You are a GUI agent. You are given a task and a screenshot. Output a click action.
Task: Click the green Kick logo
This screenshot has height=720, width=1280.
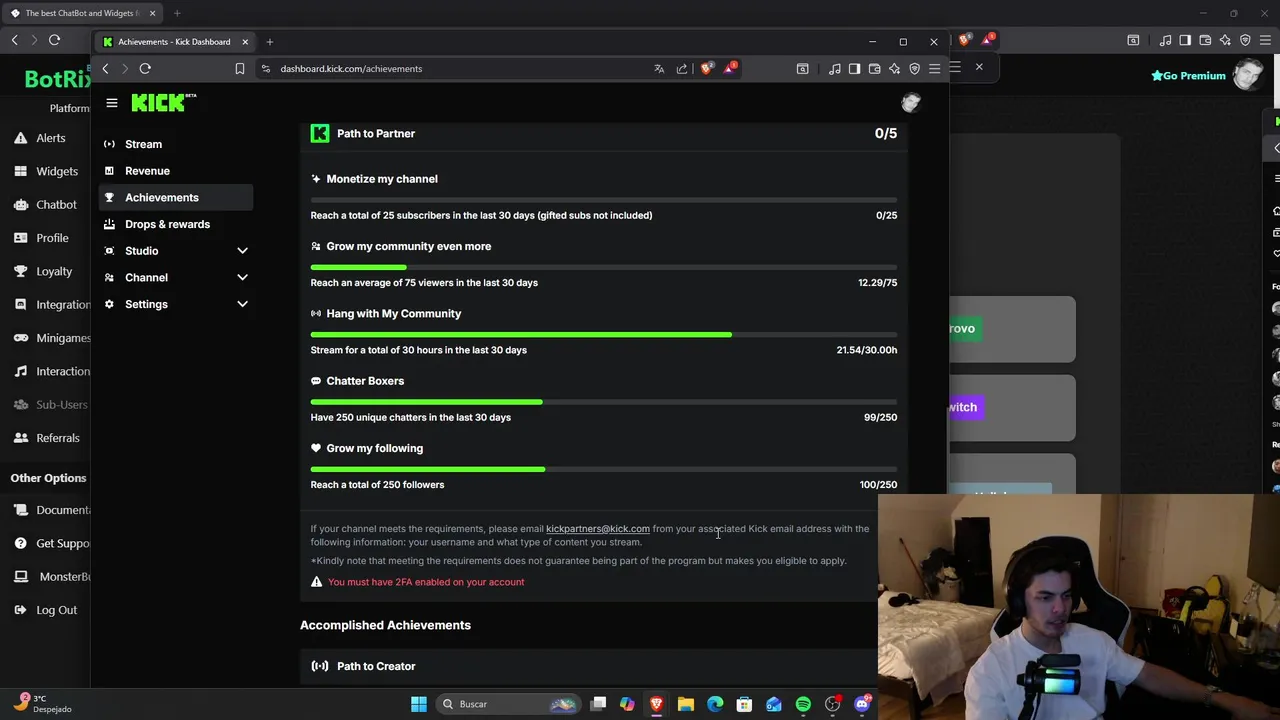(x=164, y=102)
